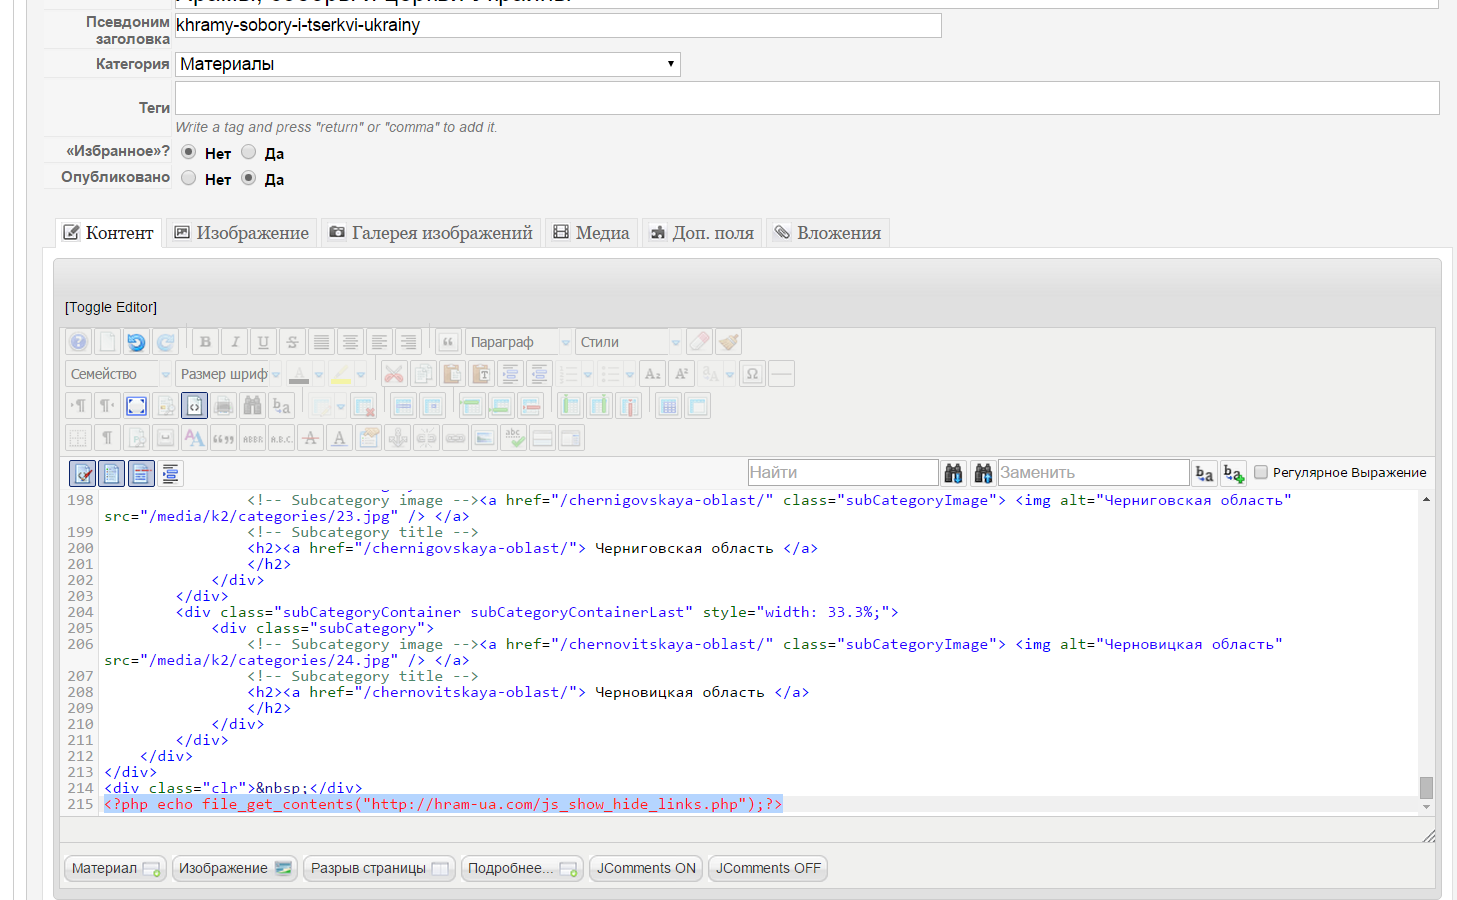Image resolution: width=1457 pixels, height=900 pixels.
Task: Open the Вложения tab
Action: (x=828, y=233)
